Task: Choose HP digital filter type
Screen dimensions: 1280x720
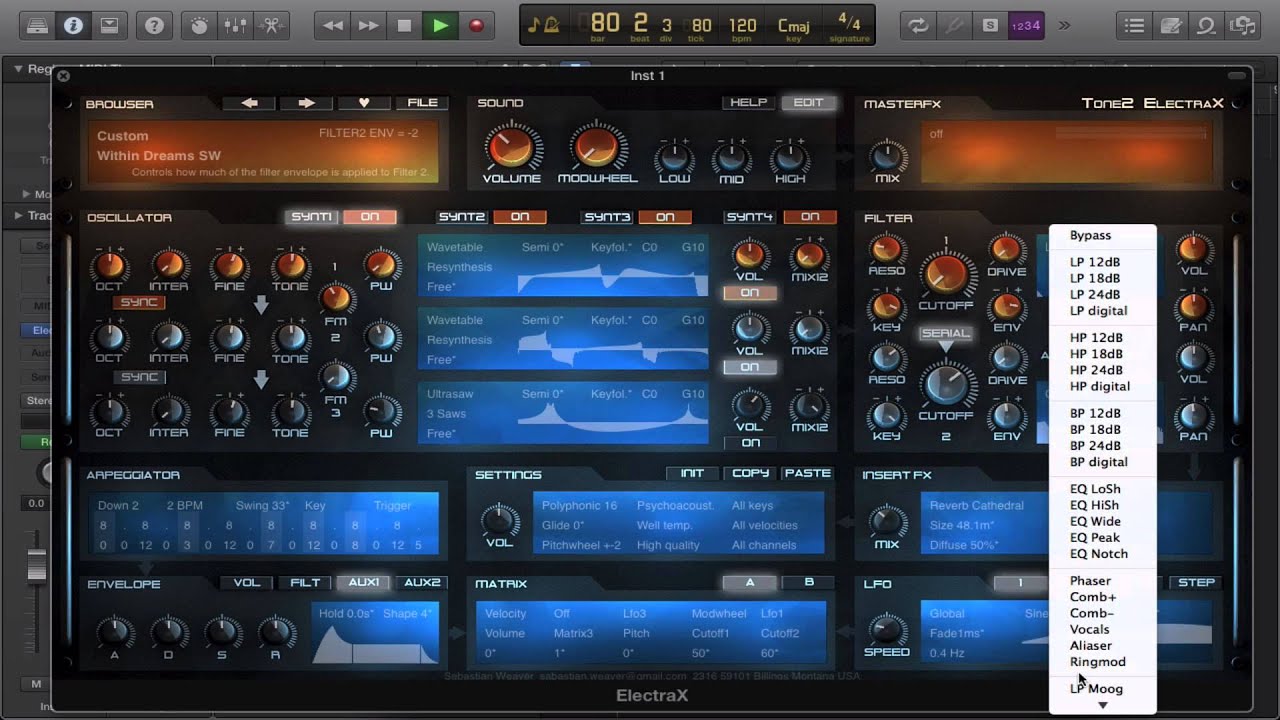Action: coord(1102,386)
